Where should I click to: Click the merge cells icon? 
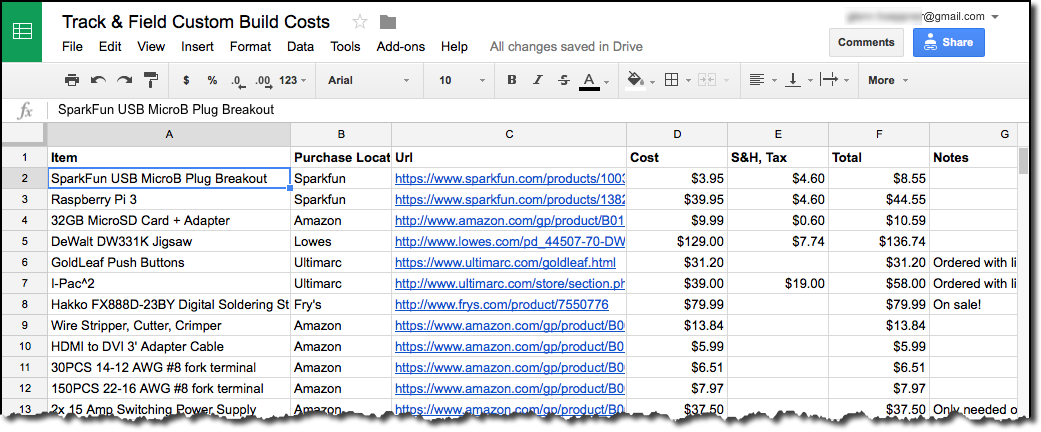pyautogui.click(x=707, y=80)
